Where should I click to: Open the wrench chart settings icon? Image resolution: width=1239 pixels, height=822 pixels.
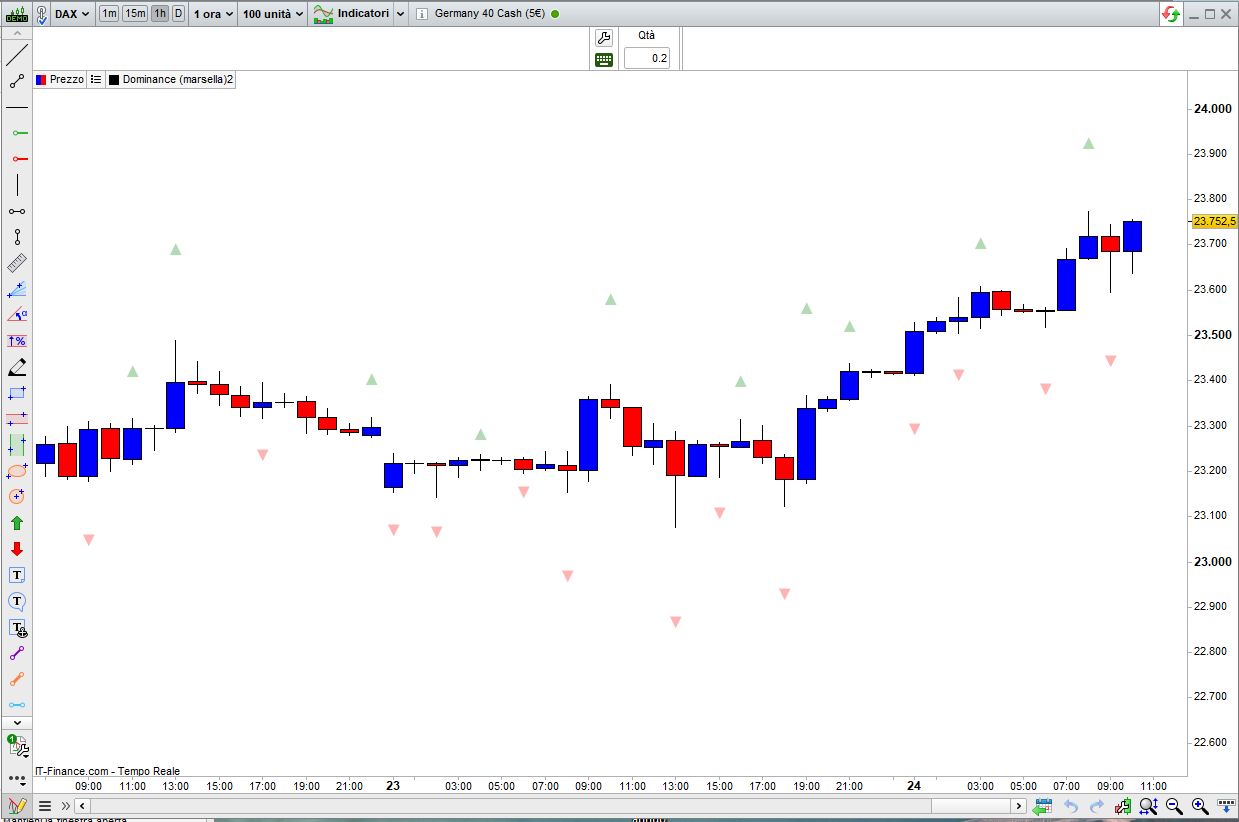(x=603, y=38)
